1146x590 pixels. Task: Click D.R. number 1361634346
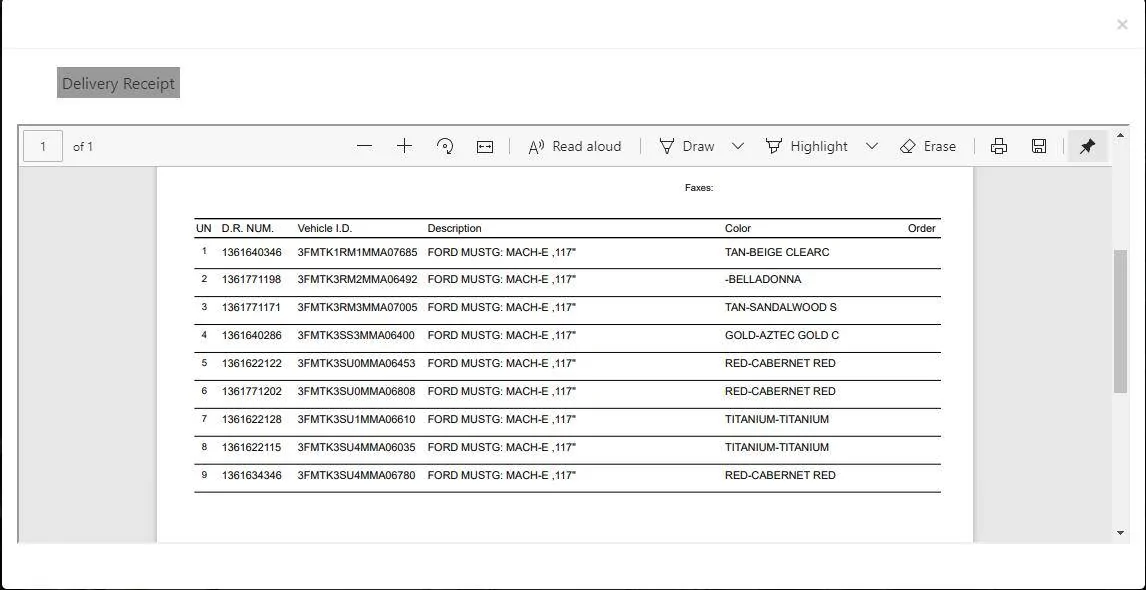tap(251, 475)
